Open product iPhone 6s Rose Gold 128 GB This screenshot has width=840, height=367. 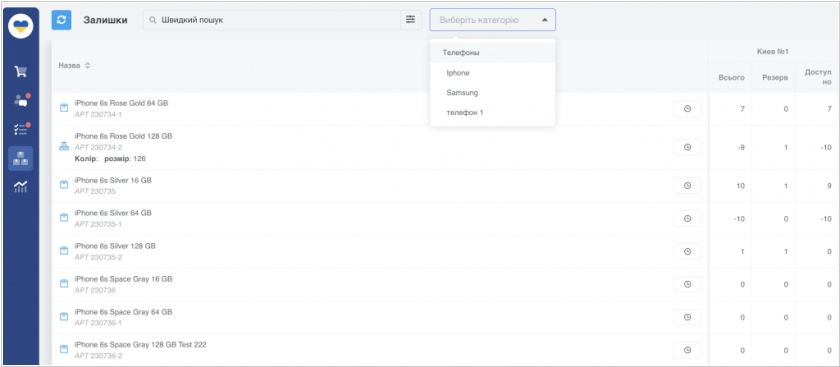click(x=123, y=136)
